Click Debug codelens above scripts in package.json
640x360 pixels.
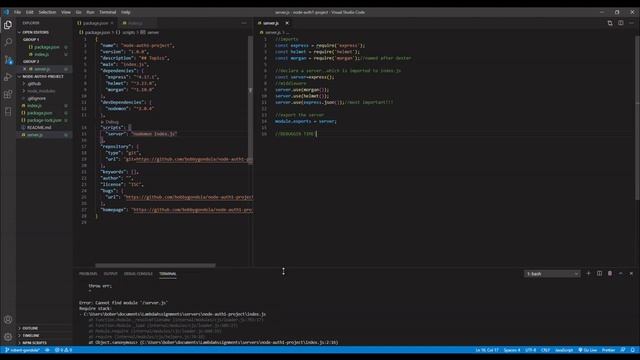pos(109,122)
